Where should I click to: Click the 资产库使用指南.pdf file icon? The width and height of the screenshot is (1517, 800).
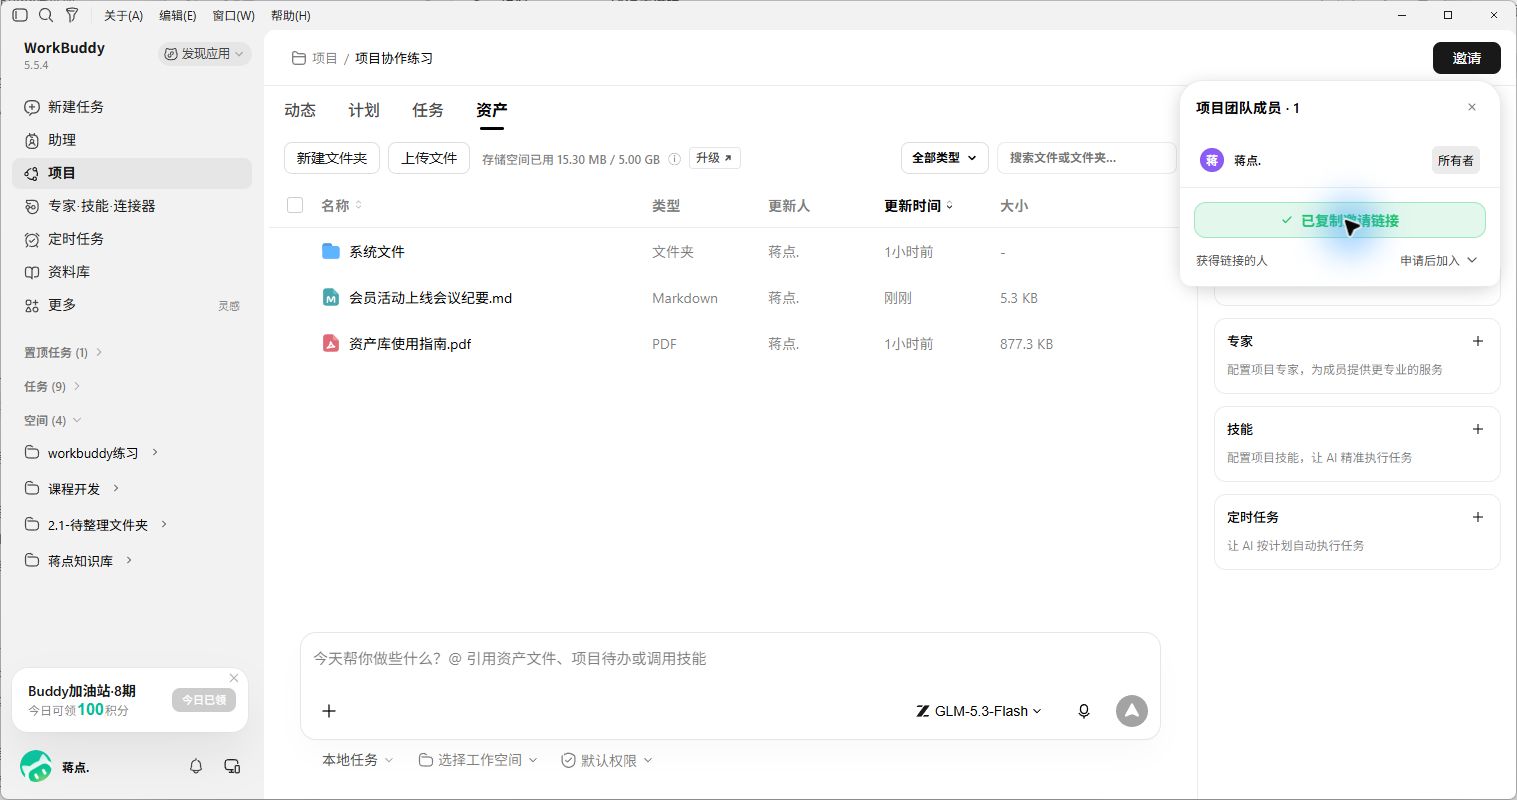331,343
